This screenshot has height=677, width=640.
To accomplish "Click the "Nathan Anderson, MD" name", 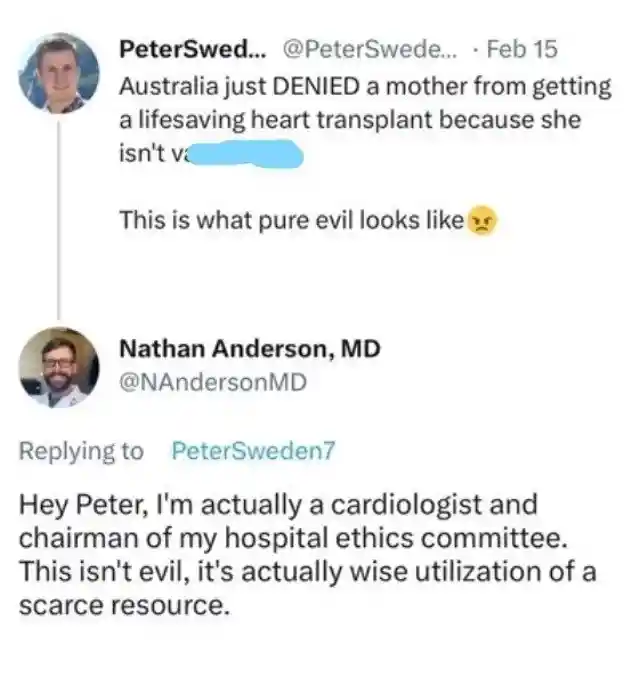I will (x=250, y=348).
